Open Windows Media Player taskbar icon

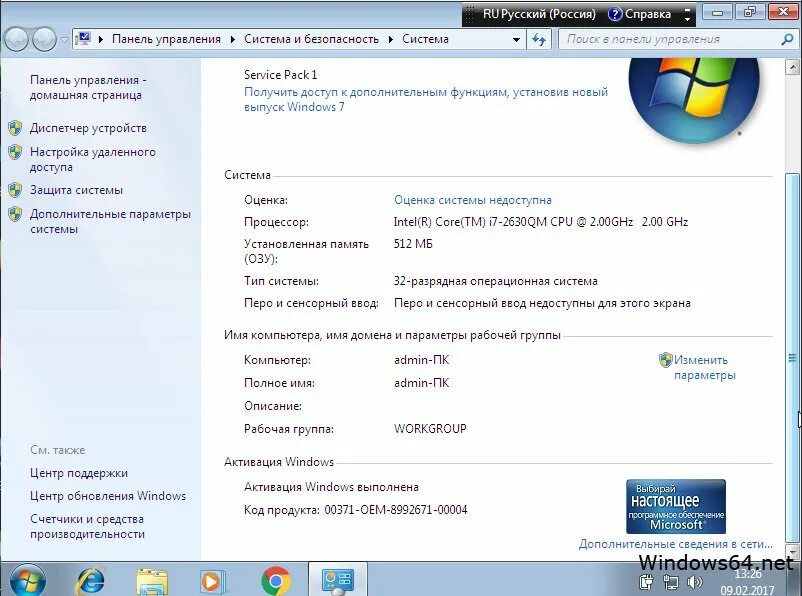point(211,582)
